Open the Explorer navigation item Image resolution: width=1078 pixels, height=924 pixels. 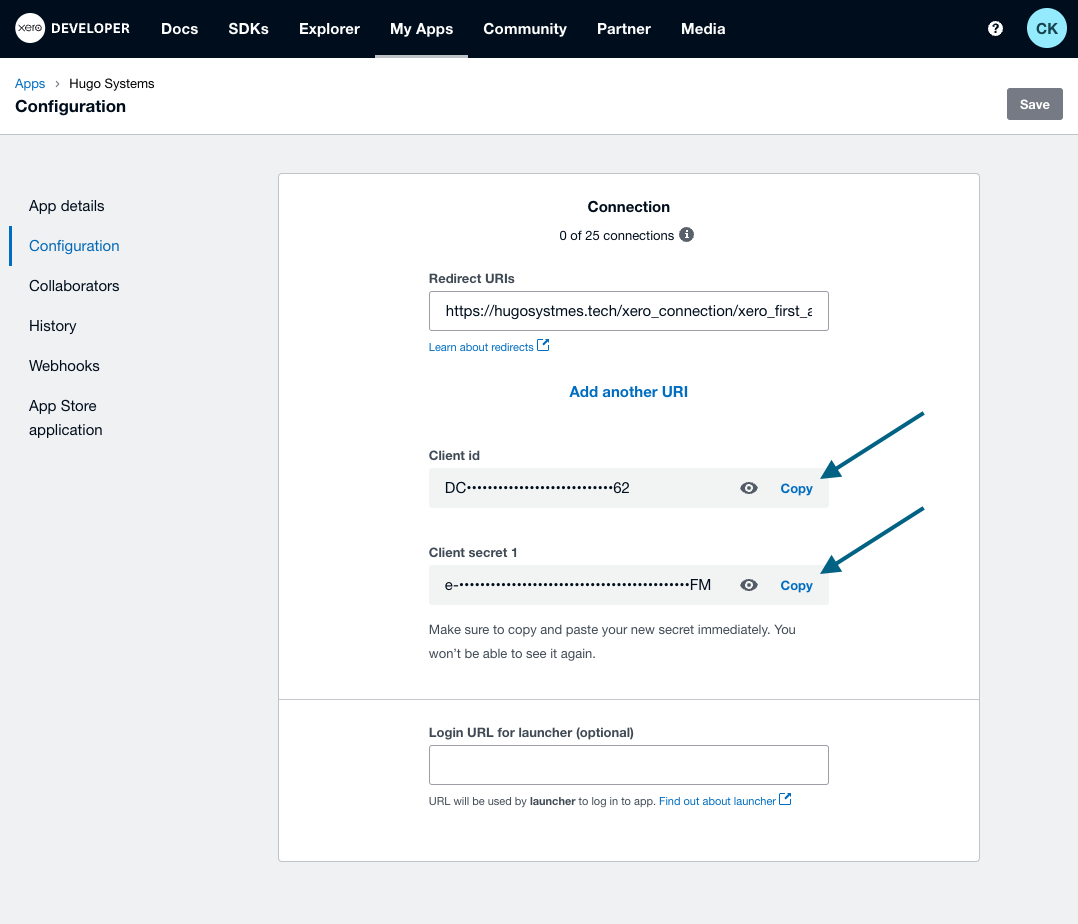pos(329,29)
